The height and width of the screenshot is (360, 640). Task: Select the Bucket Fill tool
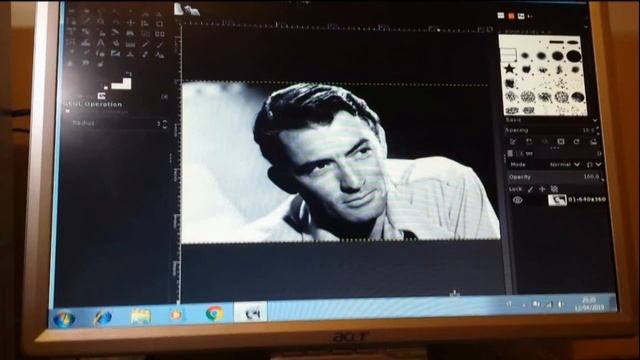click(116, 42)
